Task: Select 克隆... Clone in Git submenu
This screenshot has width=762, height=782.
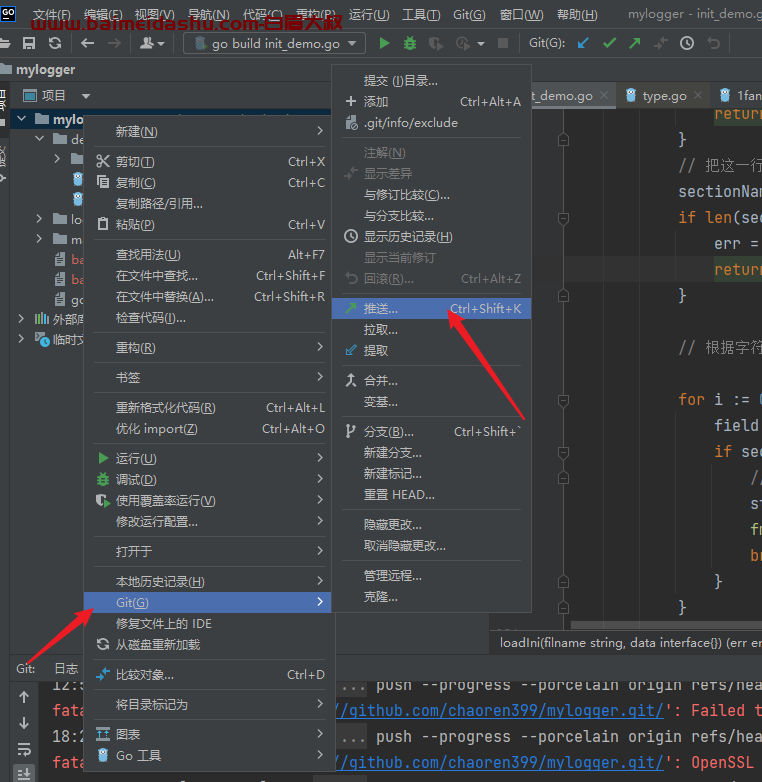Action: point(431,596)
